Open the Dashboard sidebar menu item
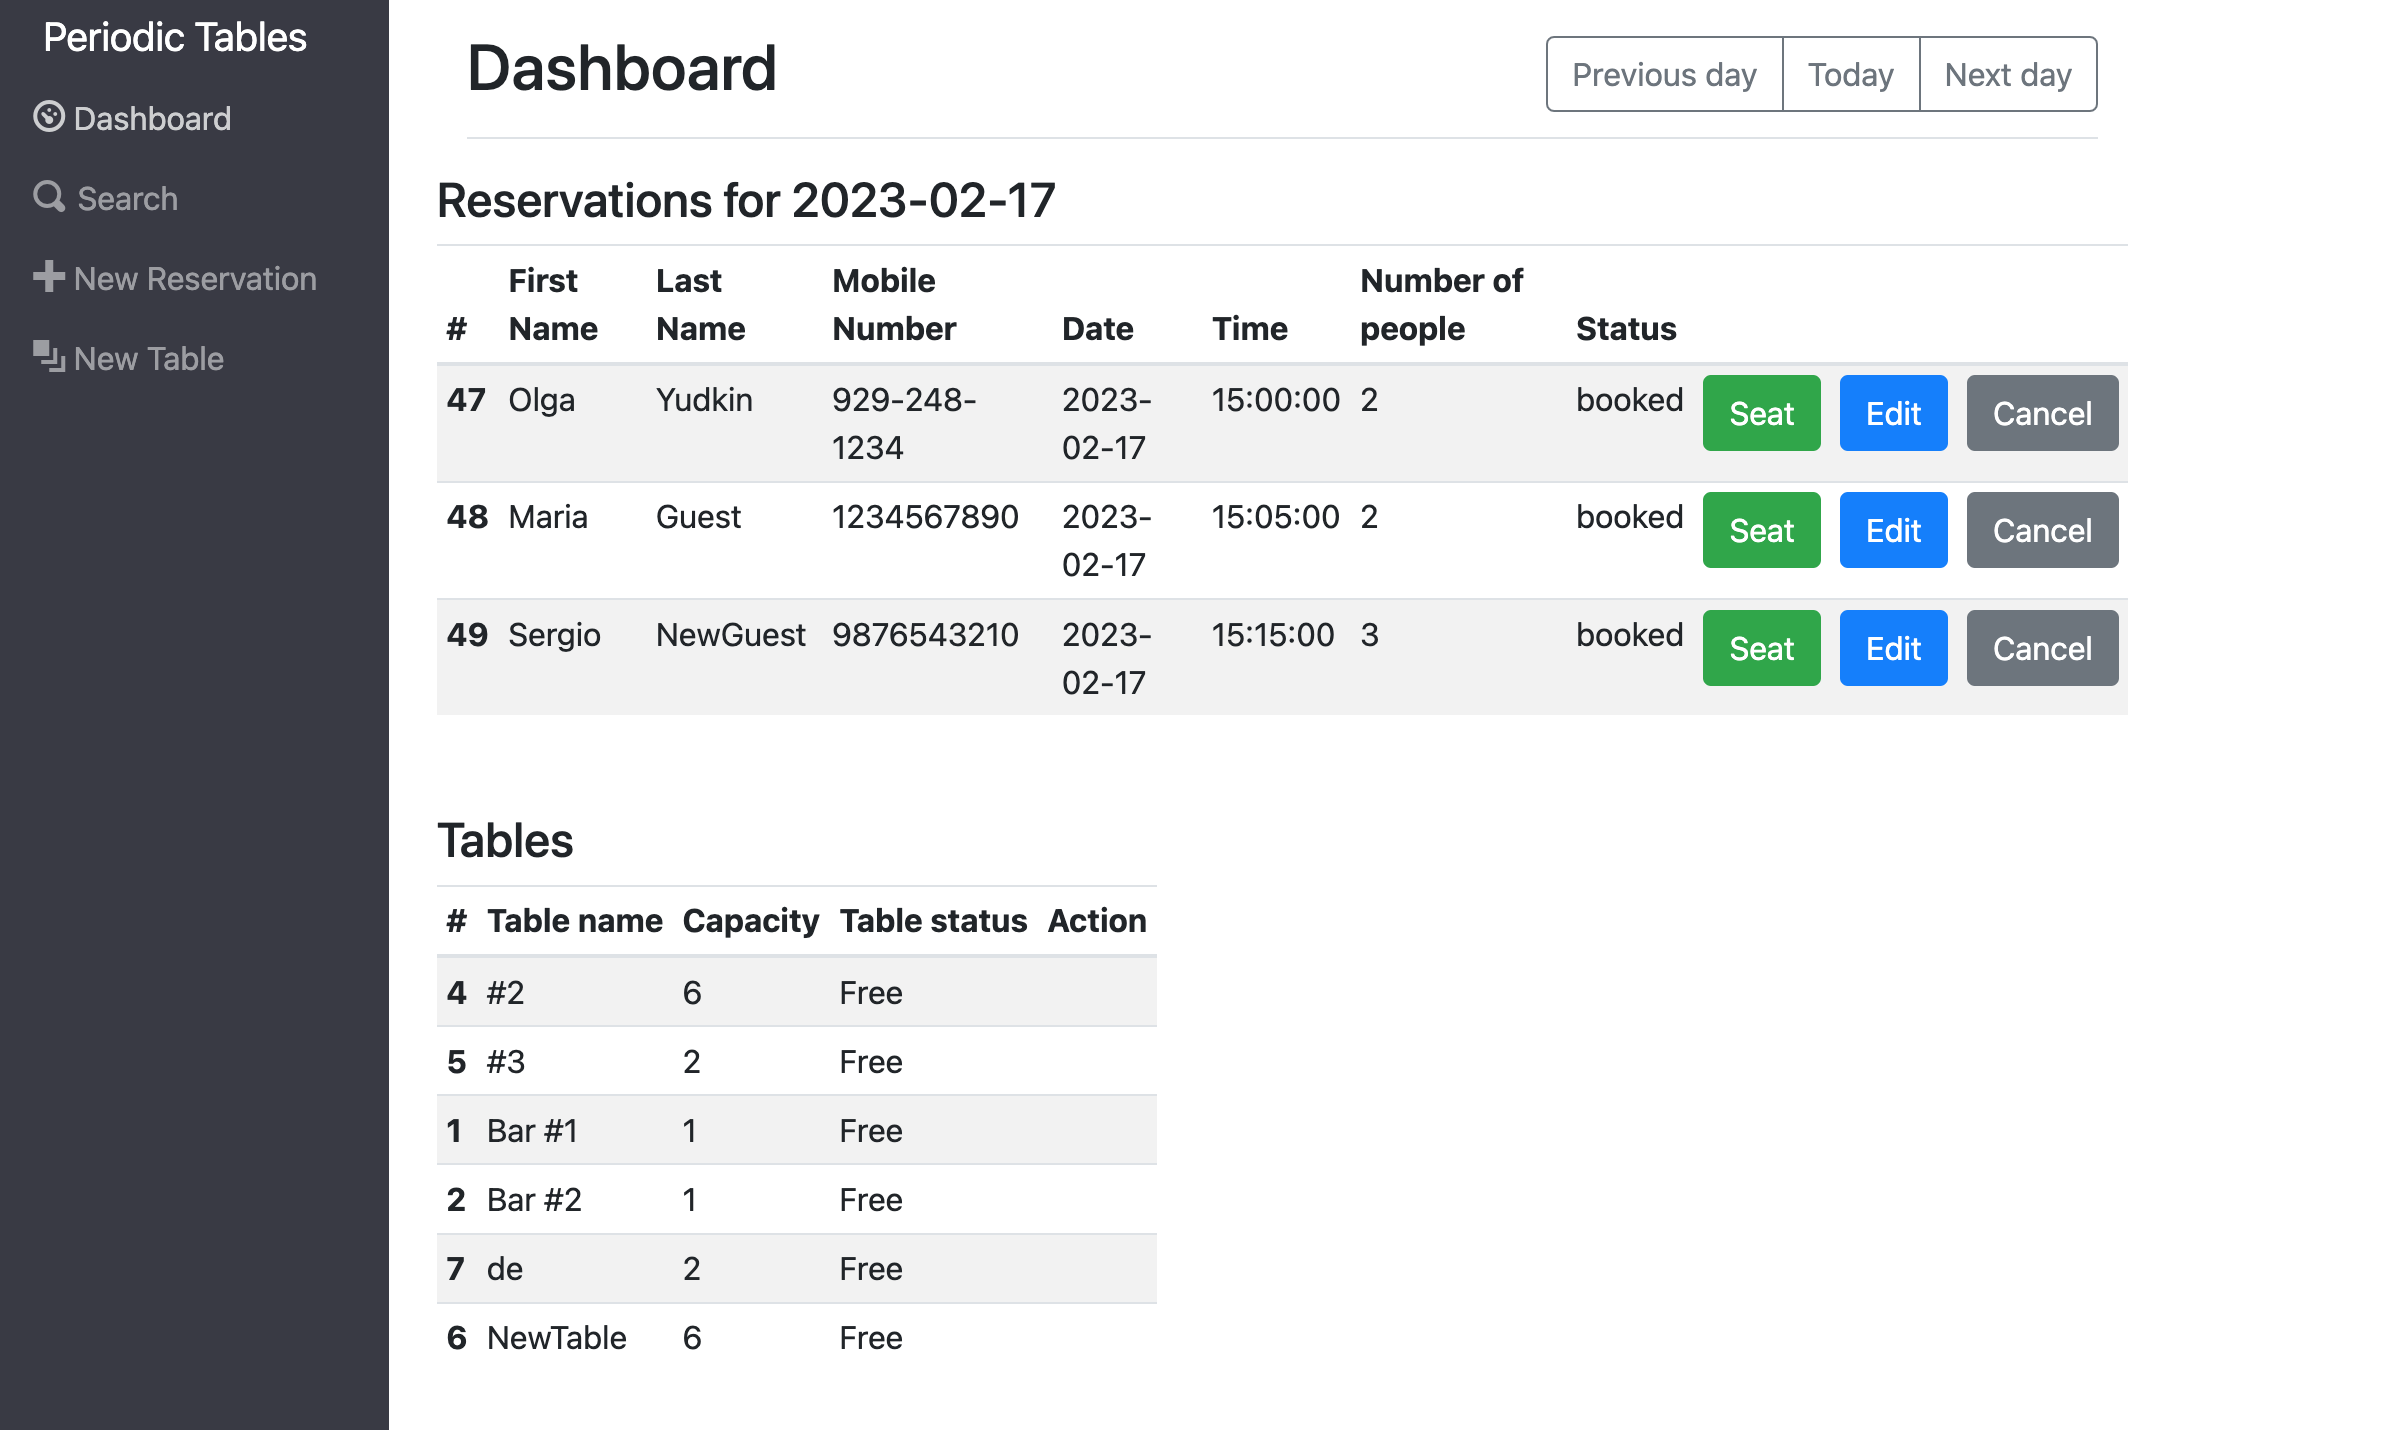This screenshot has height=1430, width=2388. pyautogui.click(x=152, y=119)
